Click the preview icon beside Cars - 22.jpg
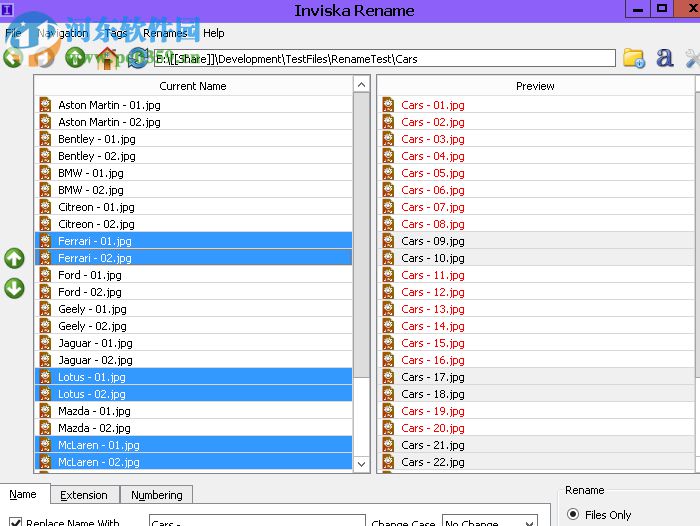700x526 pixels. pyautogui.click(x=388, y=462)
